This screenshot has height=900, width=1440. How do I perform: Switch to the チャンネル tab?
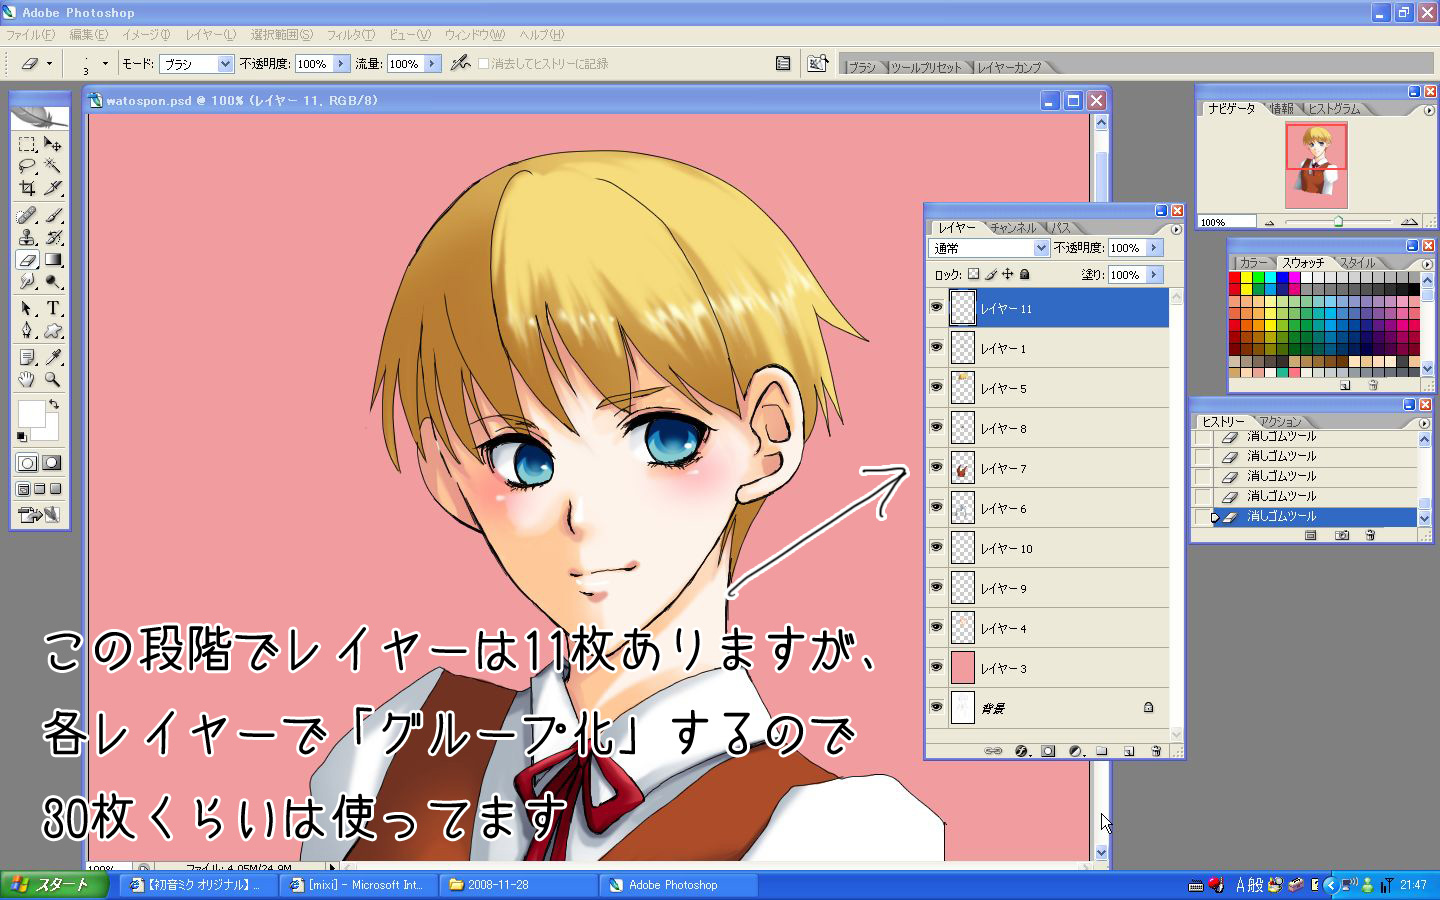(1014, 228)
